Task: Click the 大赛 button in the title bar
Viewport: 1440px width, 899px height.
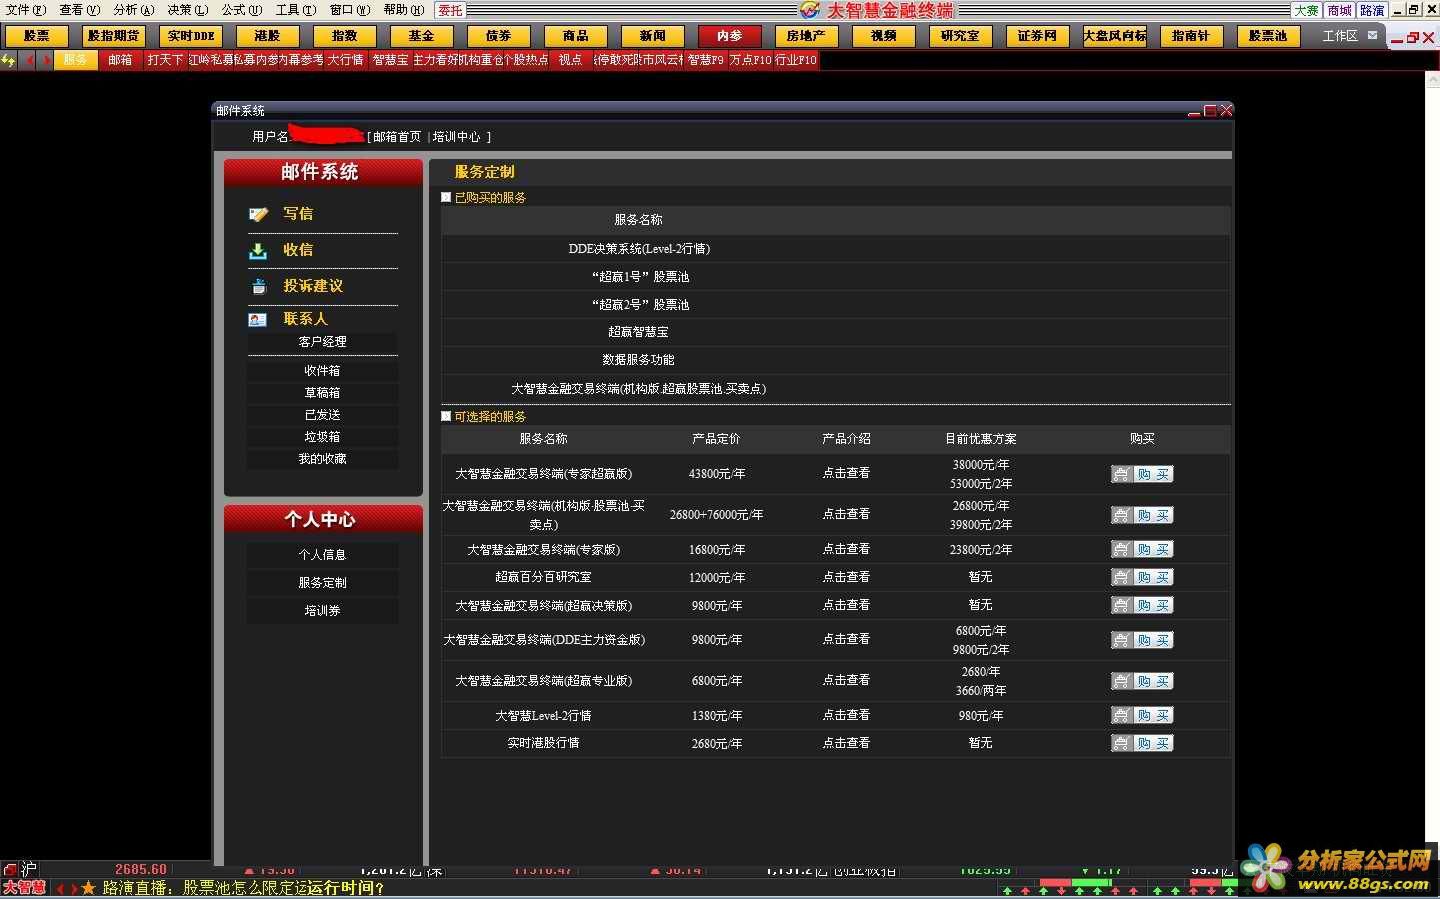Action: (x=1307, y=10)
